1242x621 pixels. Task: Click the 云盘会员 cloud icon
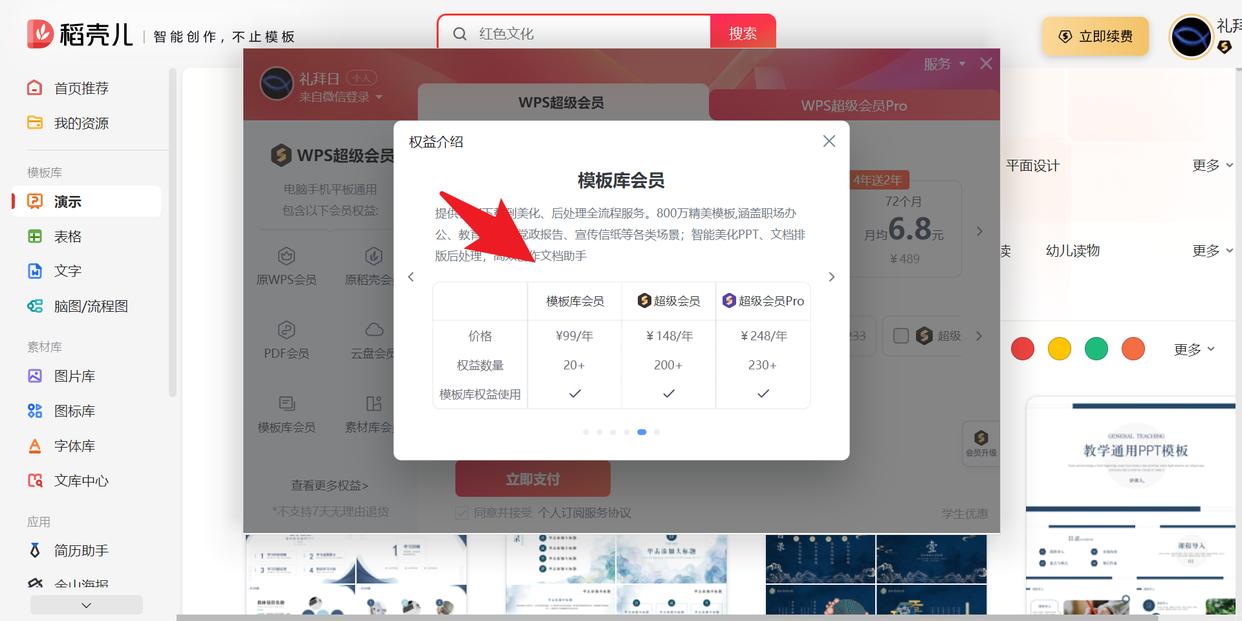[x=373, y=329]
